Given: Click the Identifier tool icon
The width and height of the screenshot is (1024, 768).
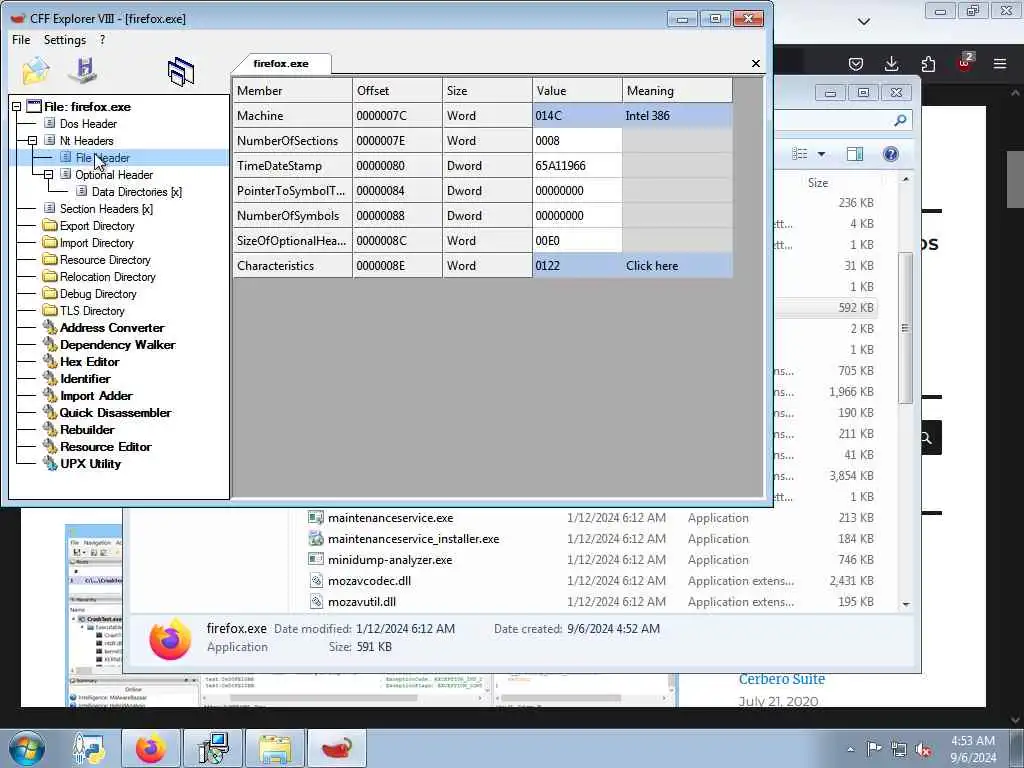Looking at the screenshot, I should tap(50, 378).
